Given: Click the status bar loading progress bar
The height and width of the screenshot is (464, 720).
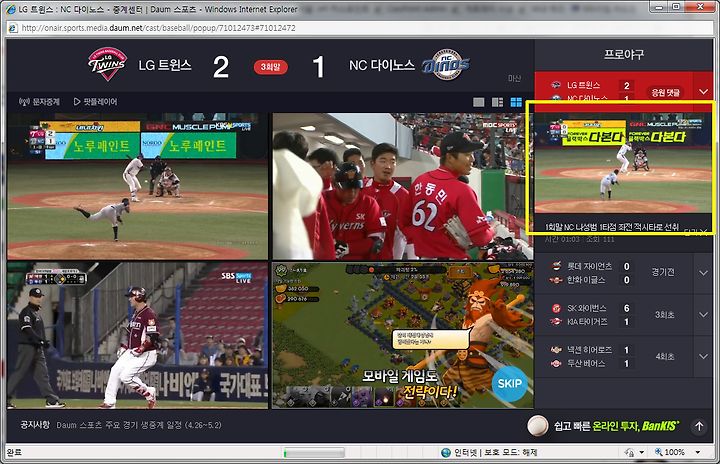Looking at the screenshot, I should coord(314,453).
